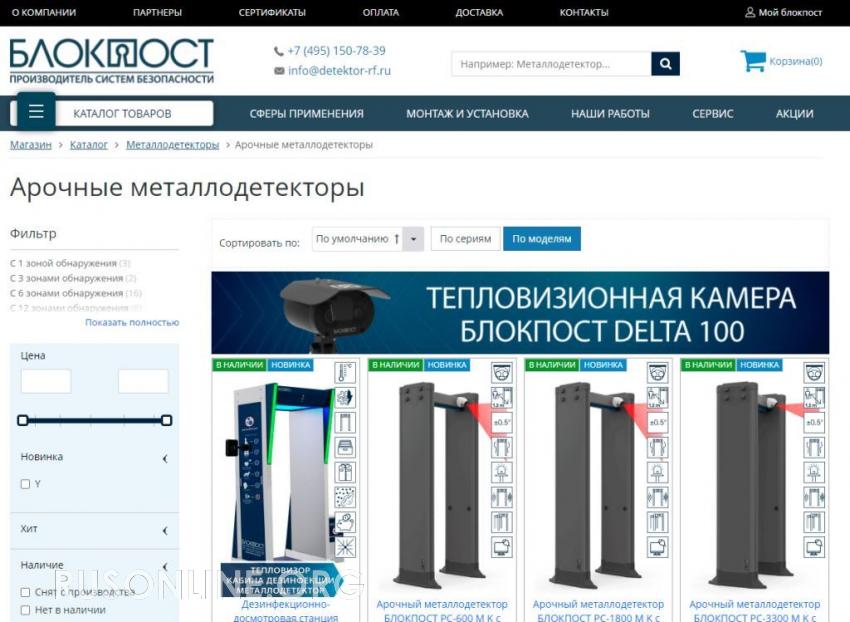Open the 'Сертификаты' menu item

(272, 12)
